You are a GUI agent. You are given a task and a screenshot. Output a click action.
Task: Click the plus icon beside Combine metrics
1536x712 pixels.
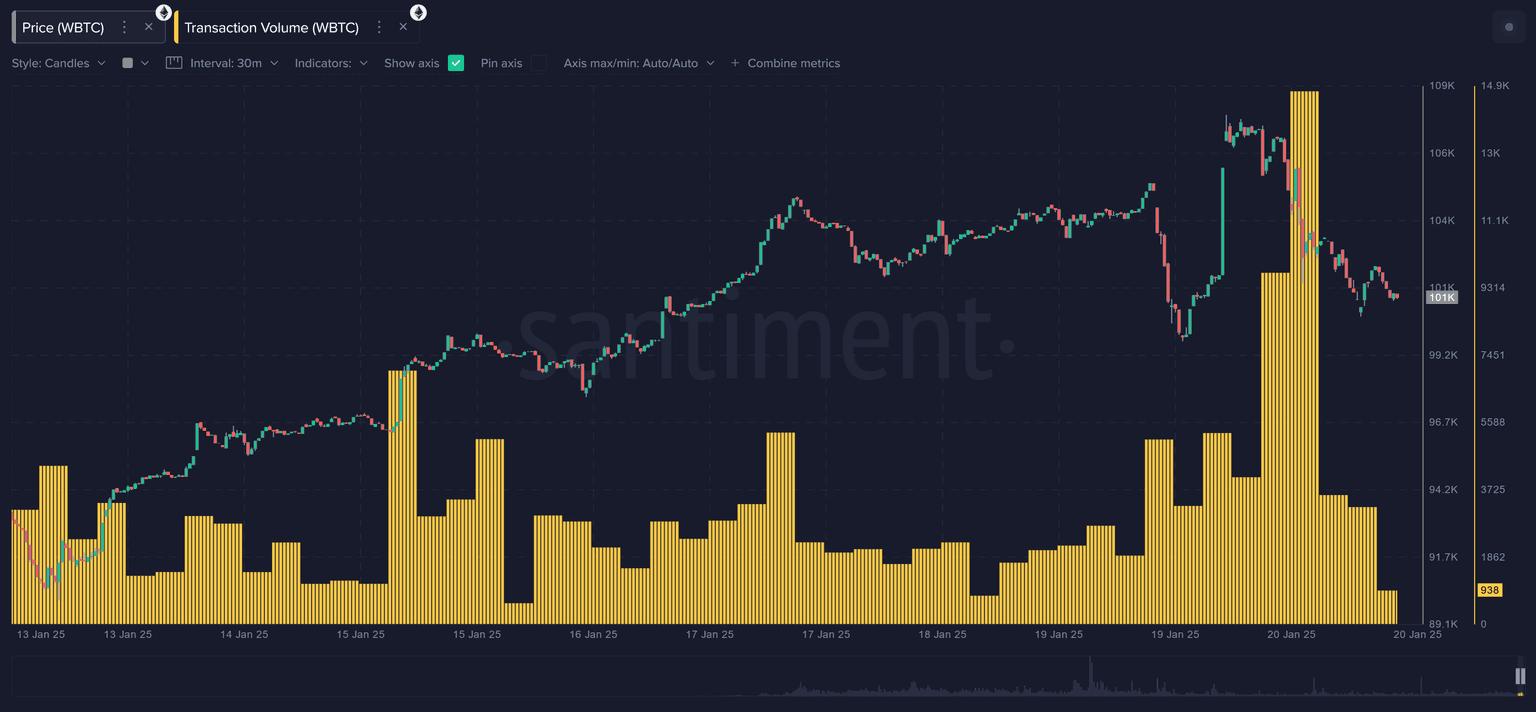(735, 63)
